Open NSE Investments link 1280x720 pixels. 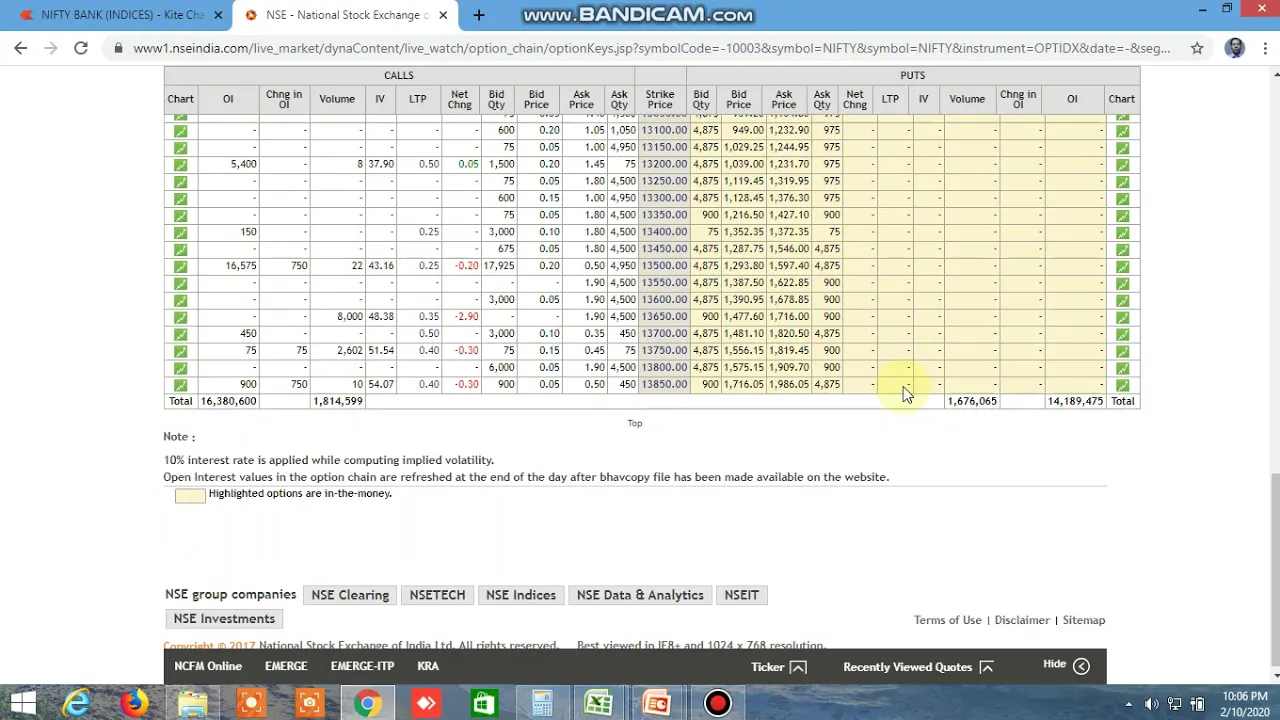click(224, 619)
